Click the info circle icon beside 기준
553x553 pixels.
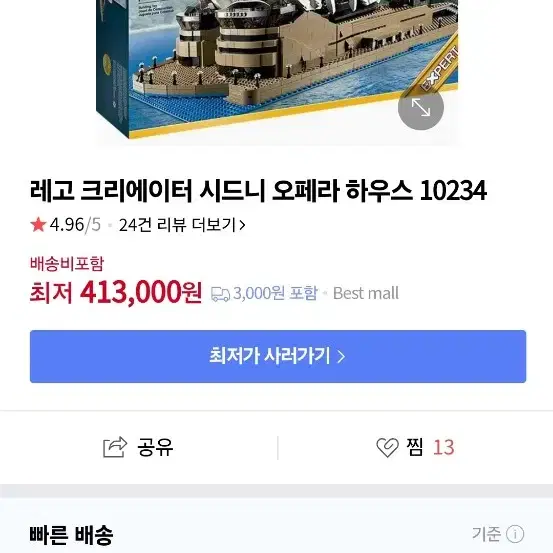pyautogui.click(x=515, y=534)
